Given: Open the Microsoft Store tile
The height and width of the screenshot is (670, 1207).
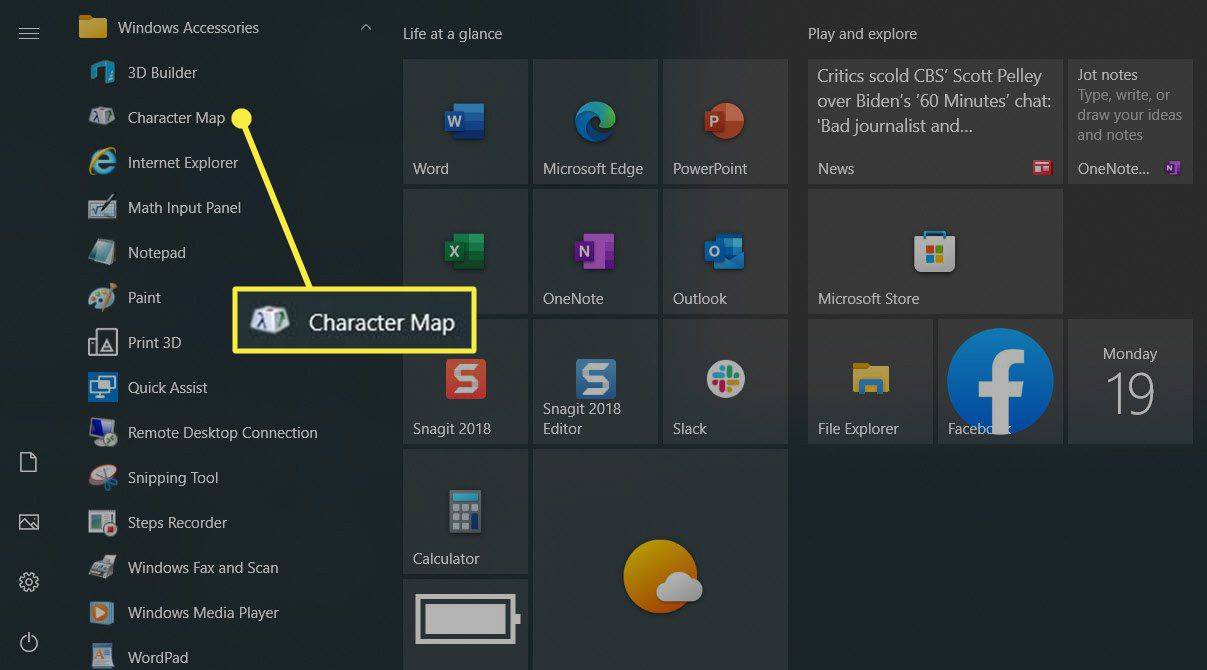Looking at the screenshot, I should click(935, 252).
